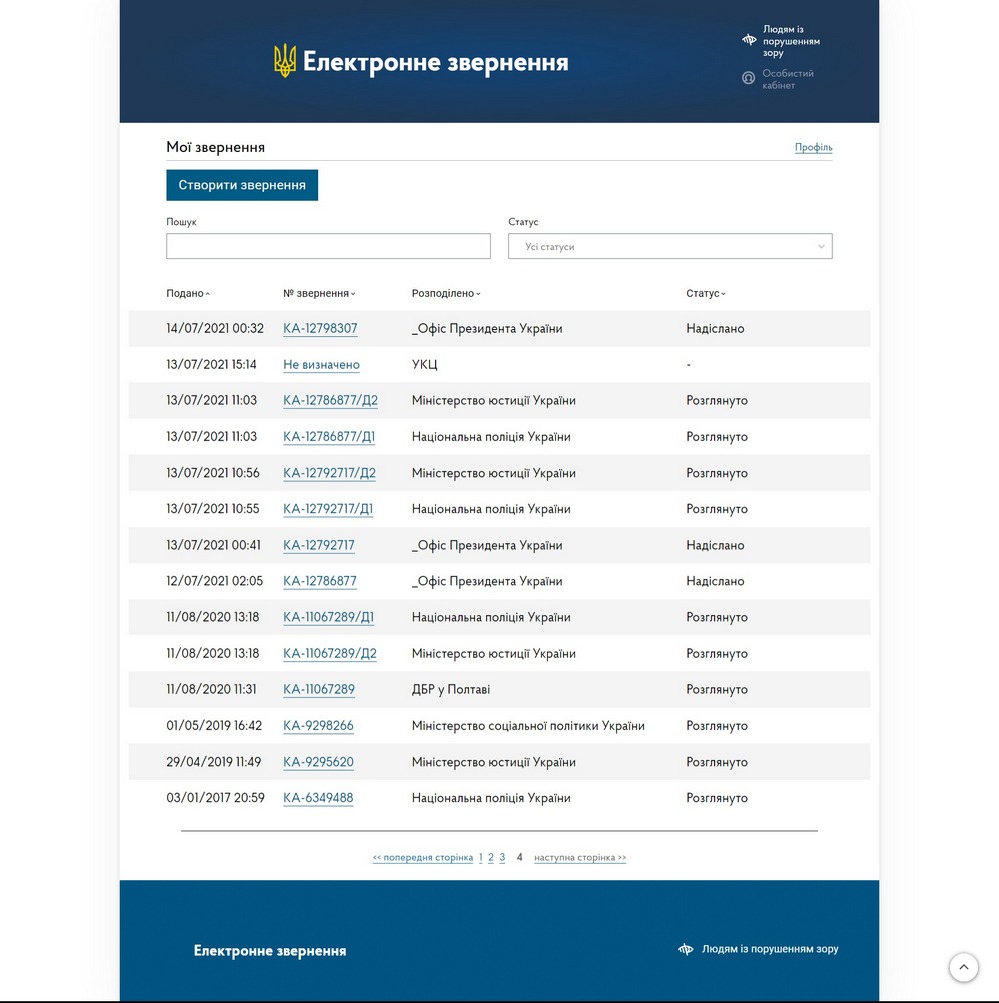Click the scroll-to-top arrow button
999x1003 pixels.
pos(963,967)
